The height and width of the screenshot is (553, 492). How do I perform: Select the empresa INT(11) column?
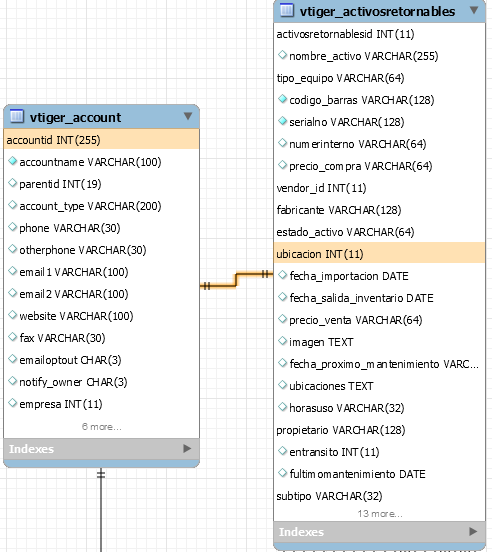click(102, 404)
